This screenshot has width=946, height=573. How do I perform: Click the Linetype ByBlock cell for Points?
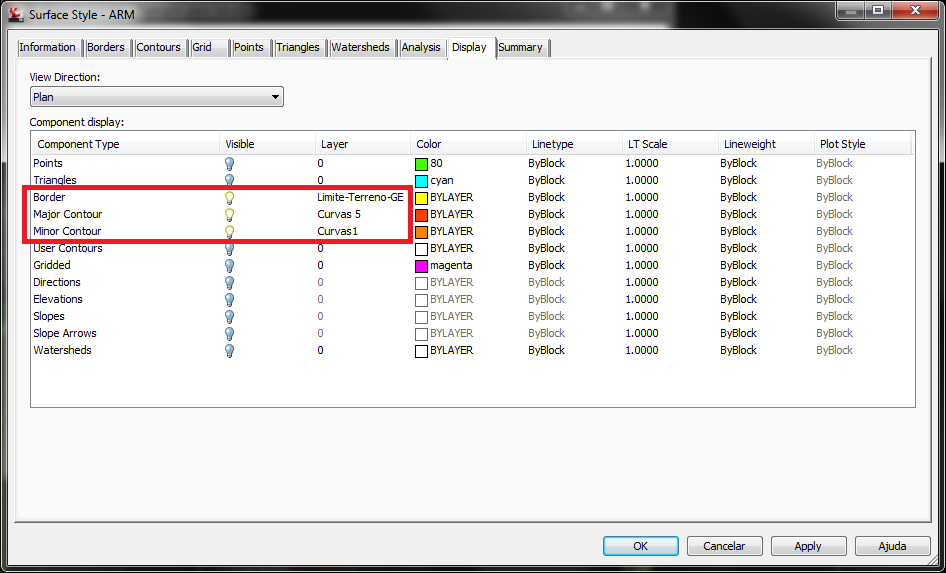(x=547, y=163)
